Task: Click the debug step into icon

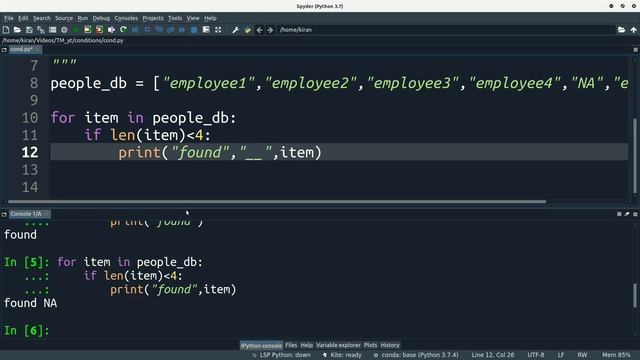Action: (159, 30)
